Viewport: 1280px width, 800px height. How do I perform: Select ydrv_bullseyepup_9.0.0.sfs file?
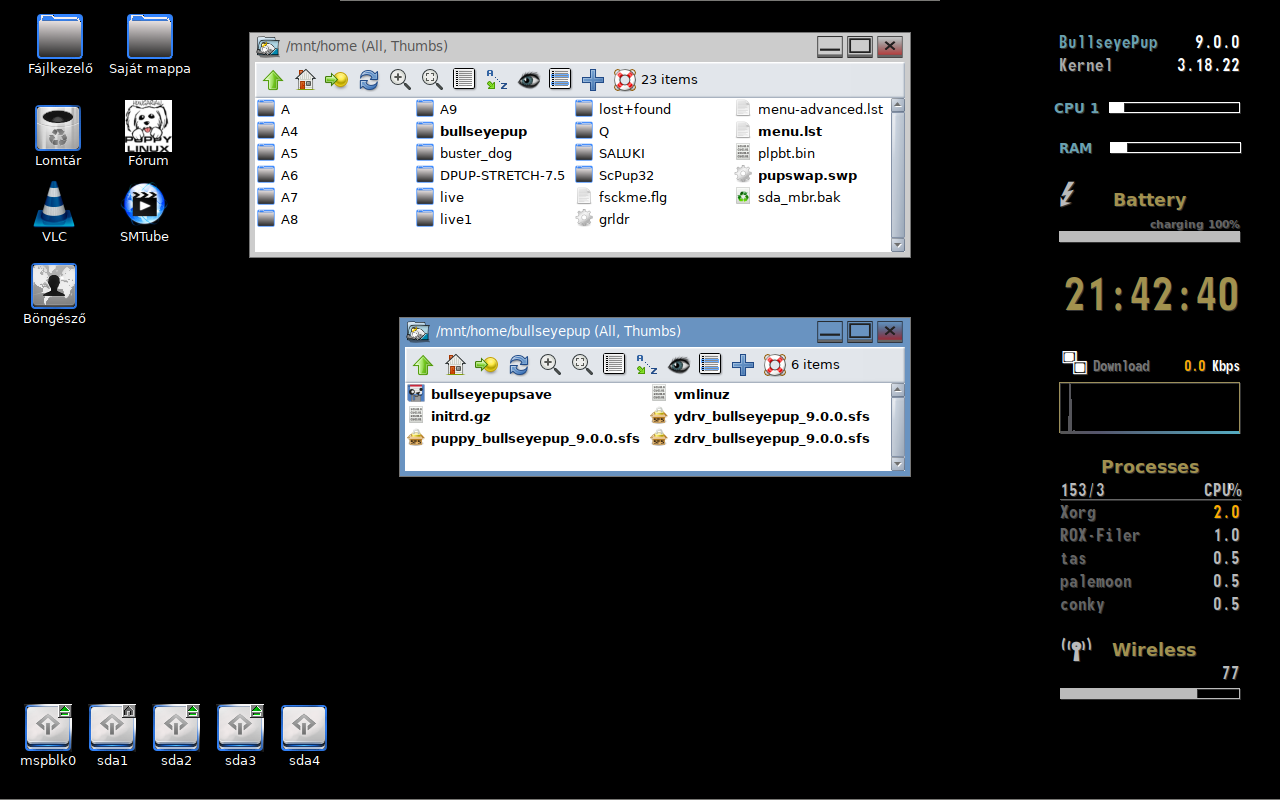pos(760,416)
